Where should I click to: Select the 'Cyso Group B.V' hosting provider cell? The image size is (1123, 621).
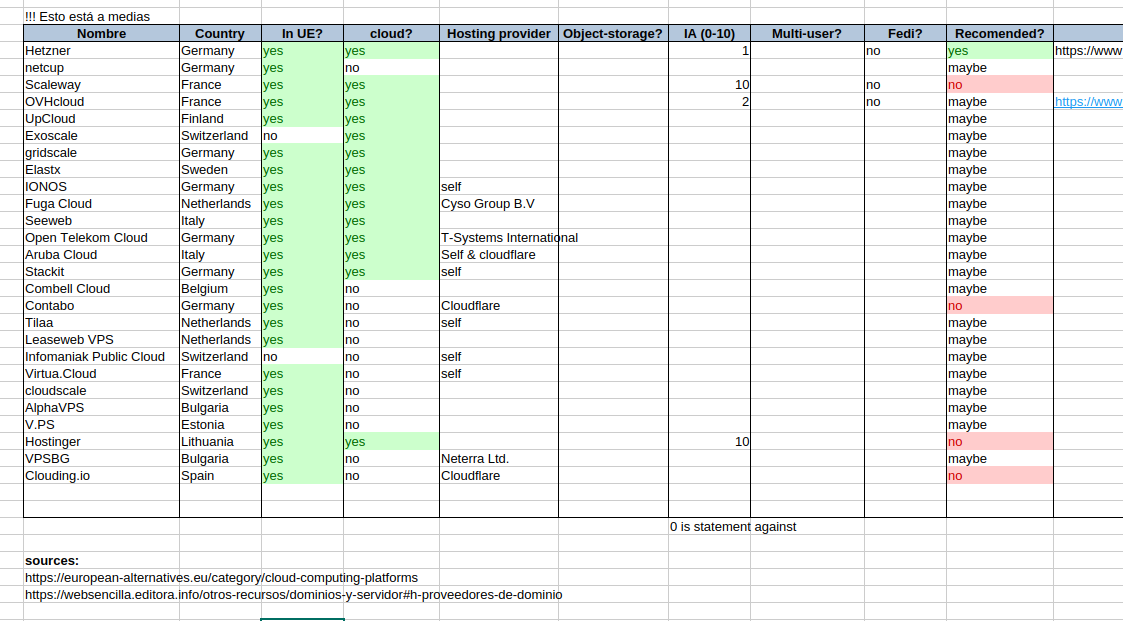tap(498, 204)
